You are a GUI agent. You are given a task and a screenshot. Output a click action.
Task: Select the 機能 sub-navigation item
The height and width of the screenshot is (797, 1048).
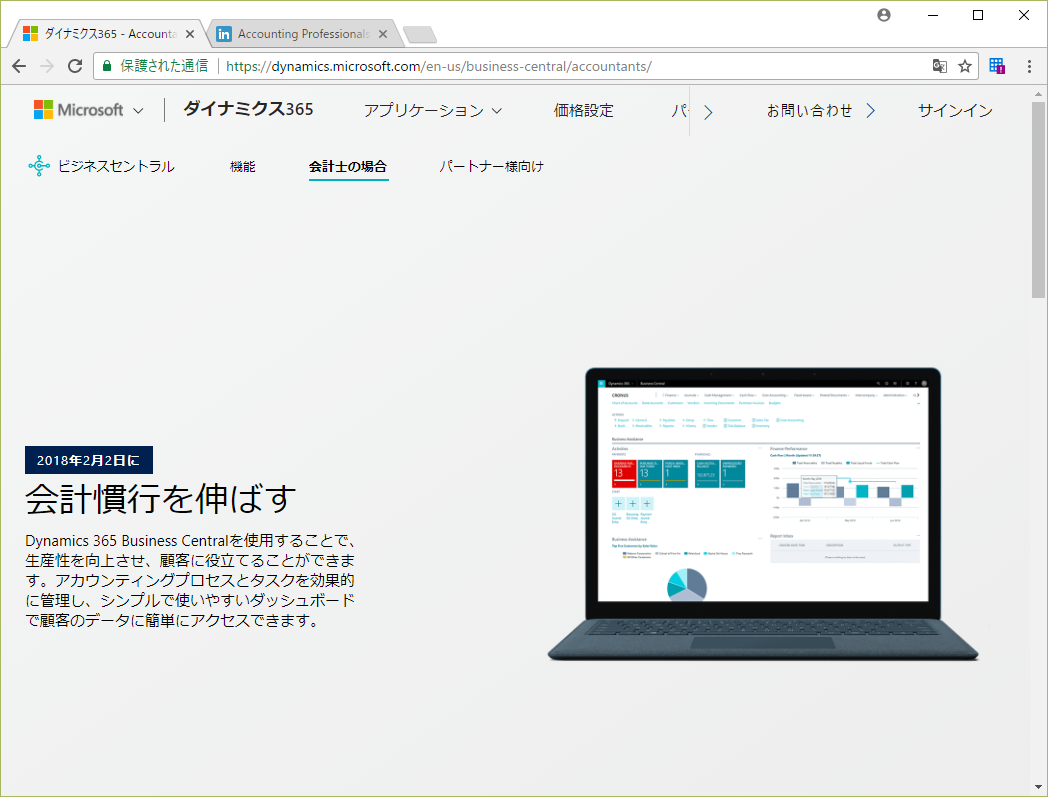coord(243,166)
